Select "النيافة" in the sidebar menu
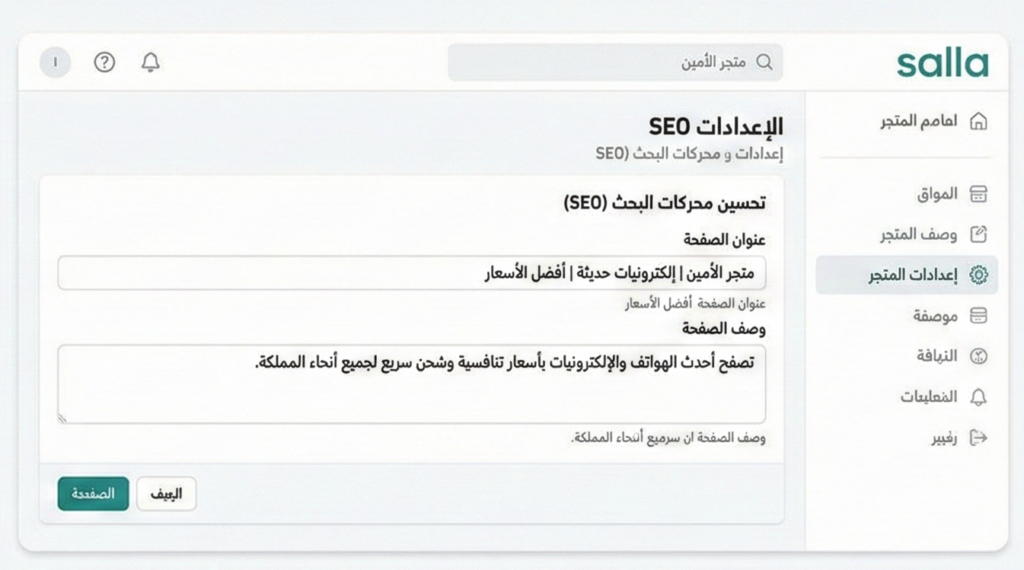1024x570 pixels. 936,356
